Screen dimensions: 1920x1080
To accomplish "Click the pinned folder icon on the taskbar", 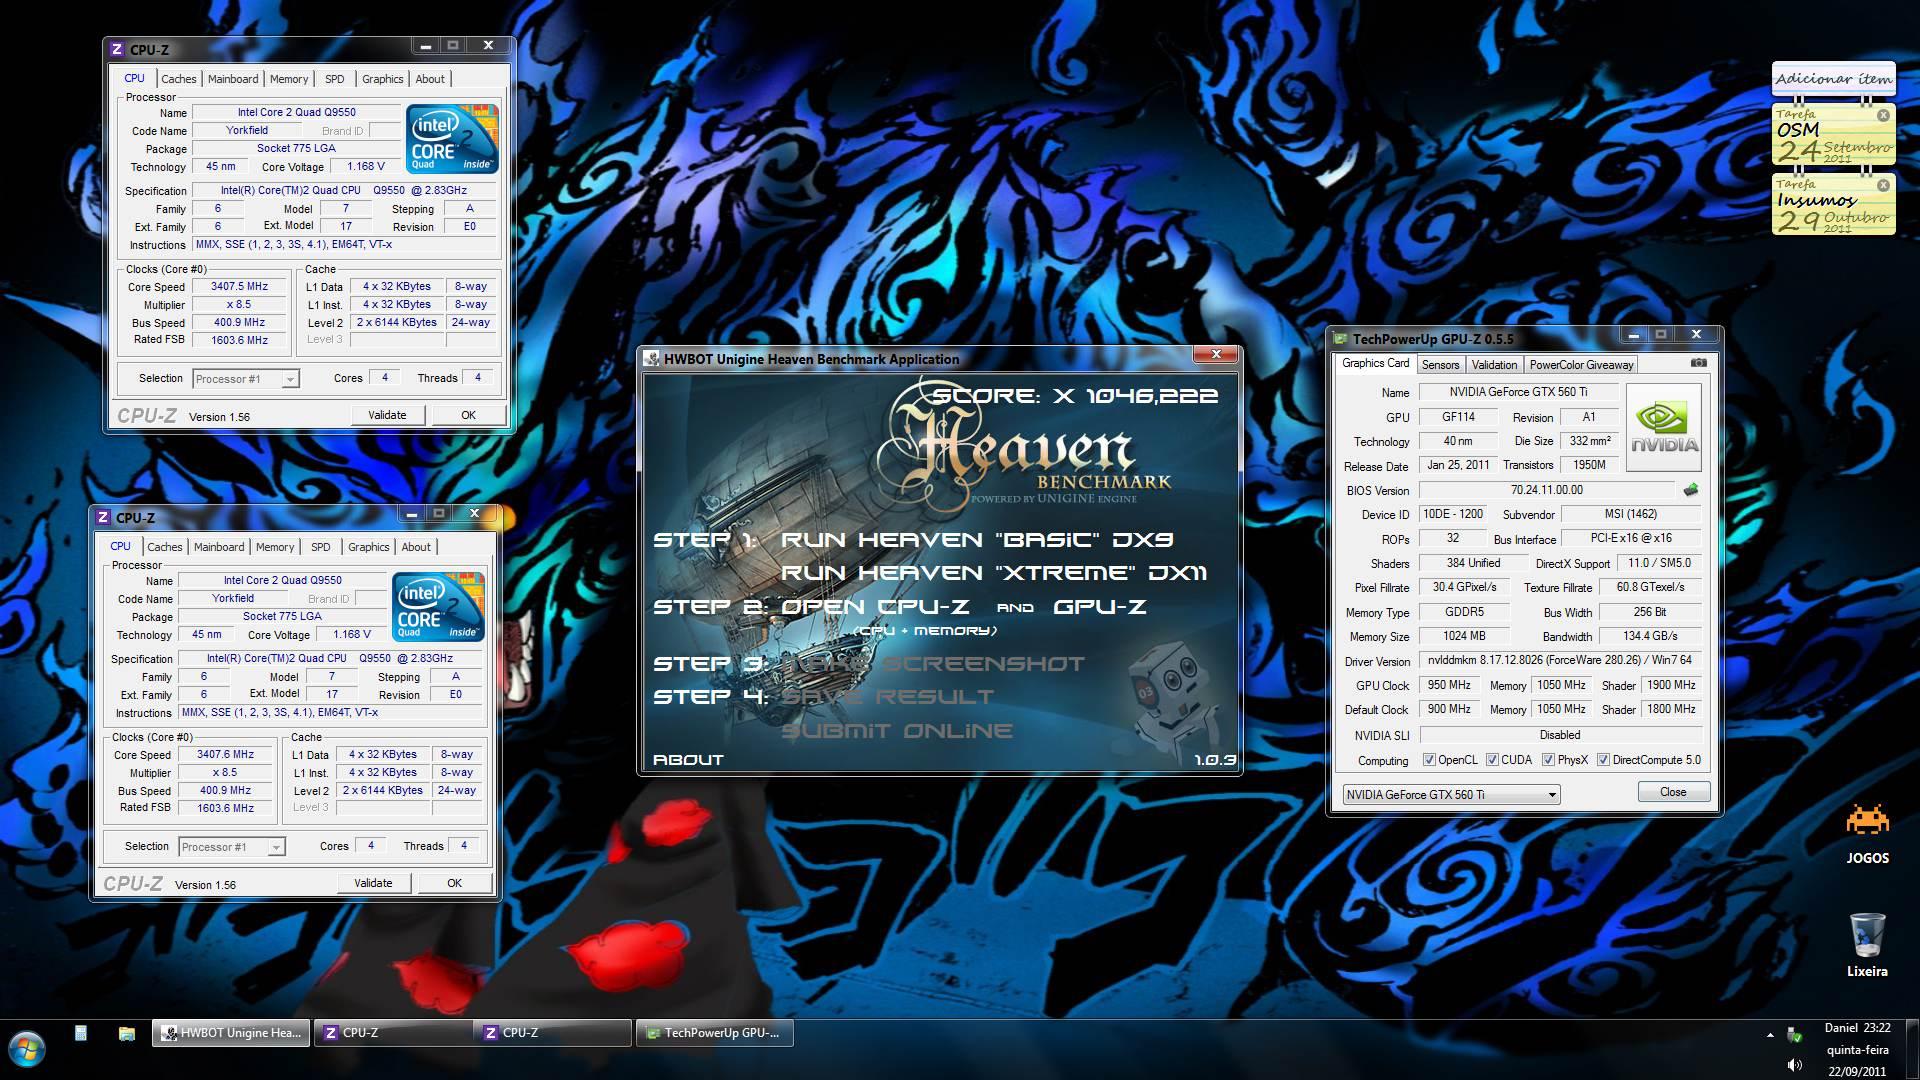I will coord(127,1033).
